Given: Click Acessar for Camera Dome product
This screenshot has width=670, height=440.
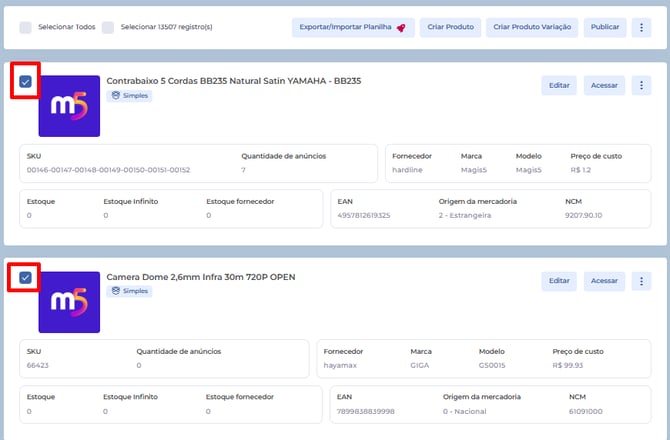Looking at the screenshot, I should (x=604, y=281).
